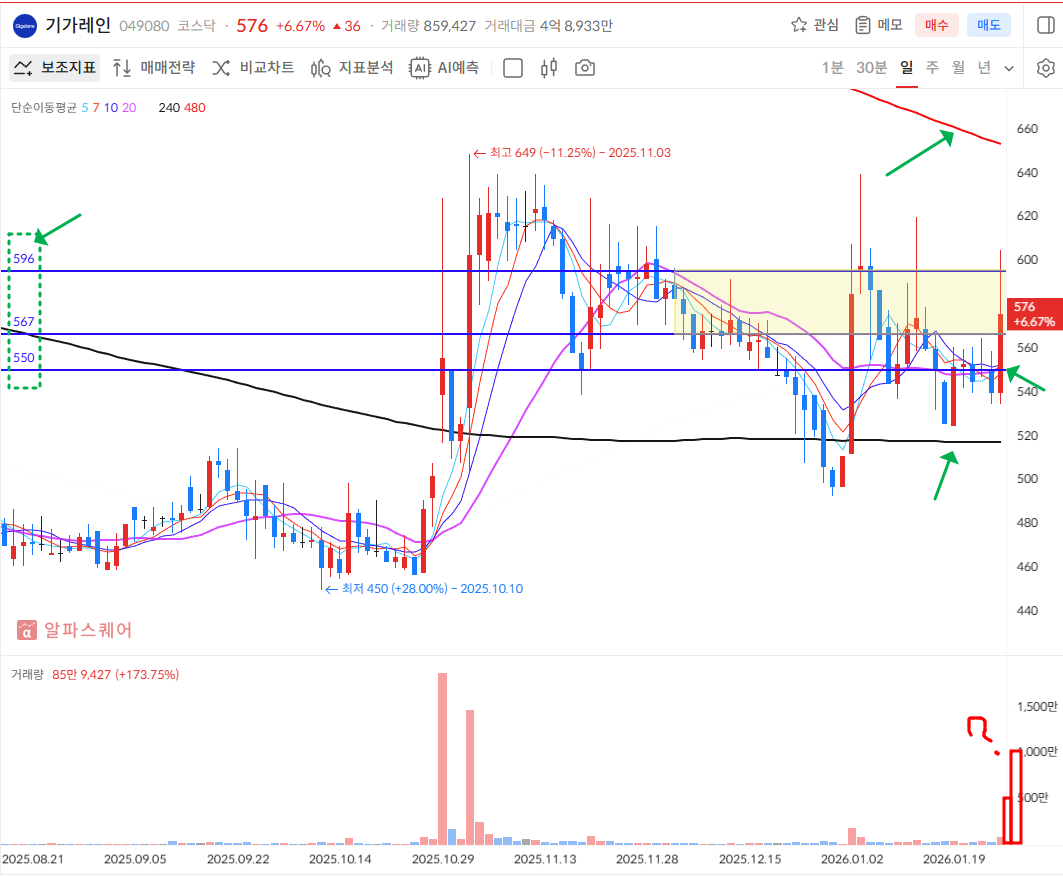Capture chart with camera icon
This screenshot has height=877, width=1063.
tap(585, 68)
